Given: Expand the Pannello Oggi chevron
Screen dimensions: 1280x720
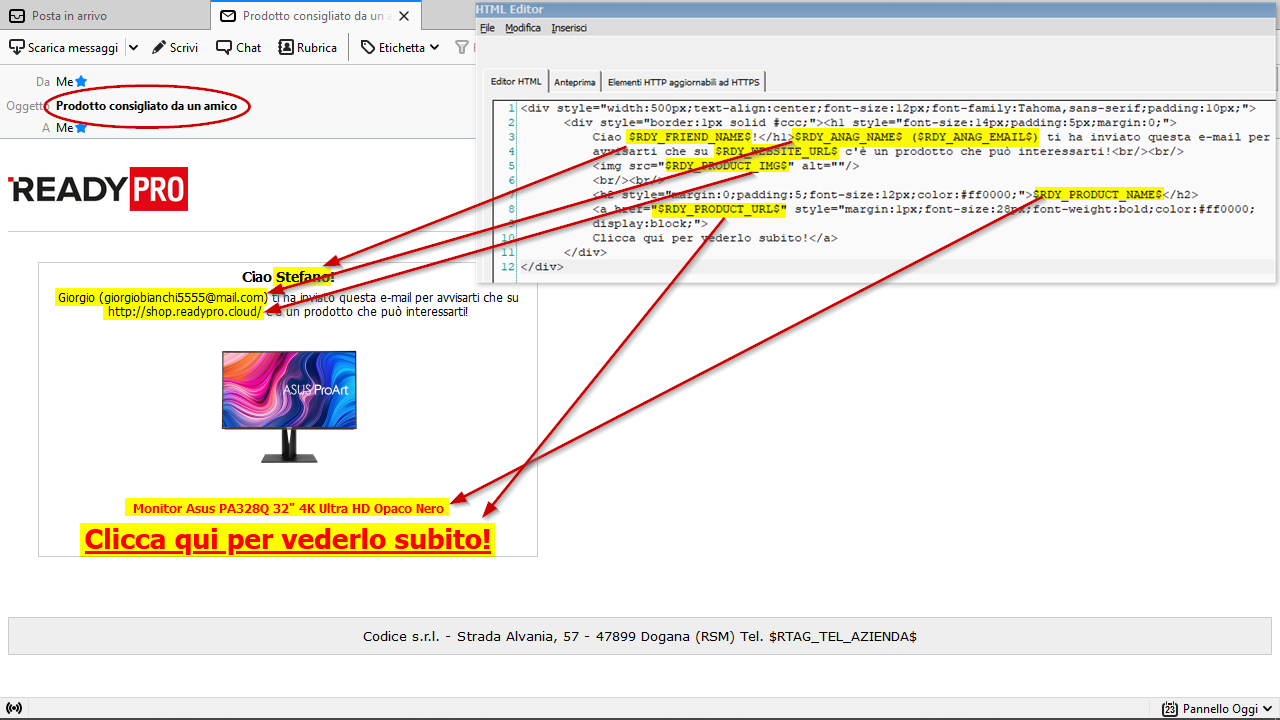Looking at the screenshot, I should coord(1267,709).
